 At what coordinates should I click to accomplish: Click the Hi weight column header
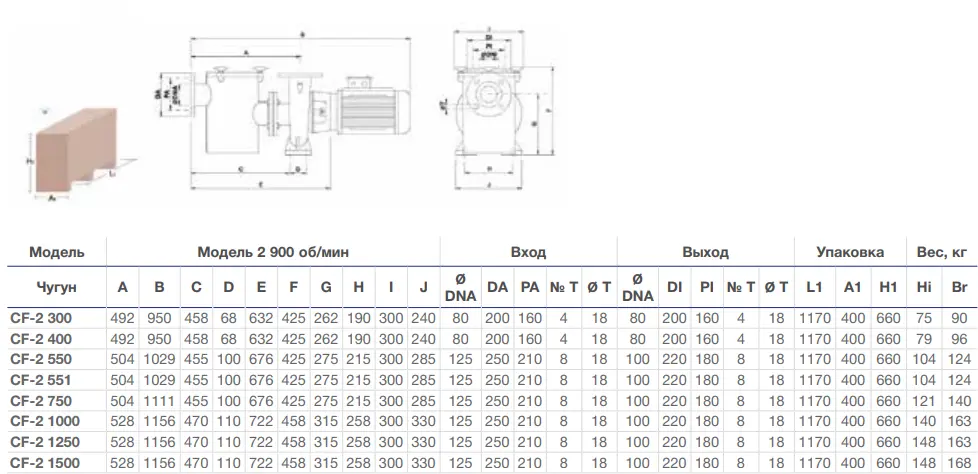pyautogui.click(x=924, y=287)
